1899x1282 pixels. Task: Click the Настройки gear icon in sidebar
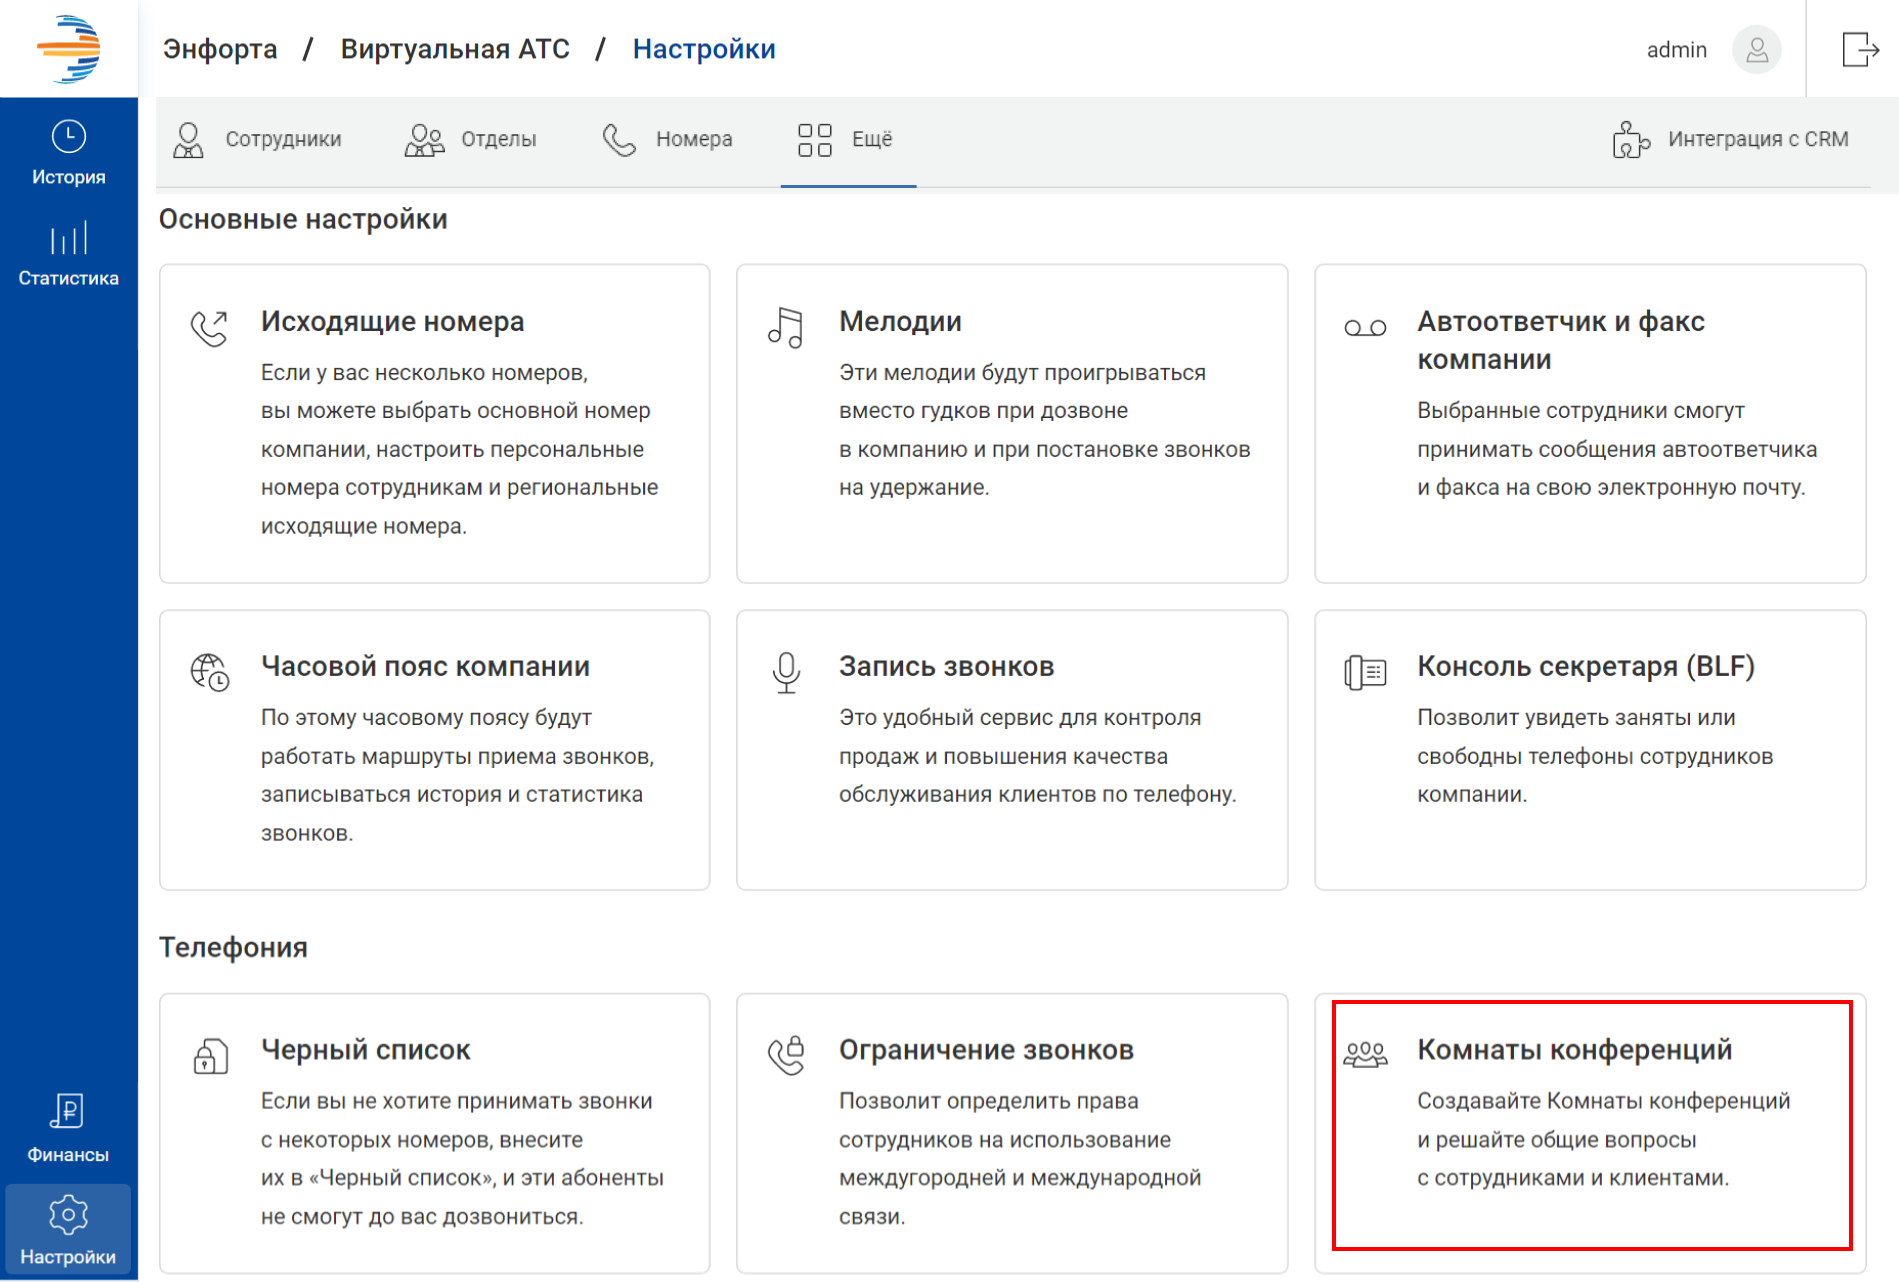click(68, 1215)
